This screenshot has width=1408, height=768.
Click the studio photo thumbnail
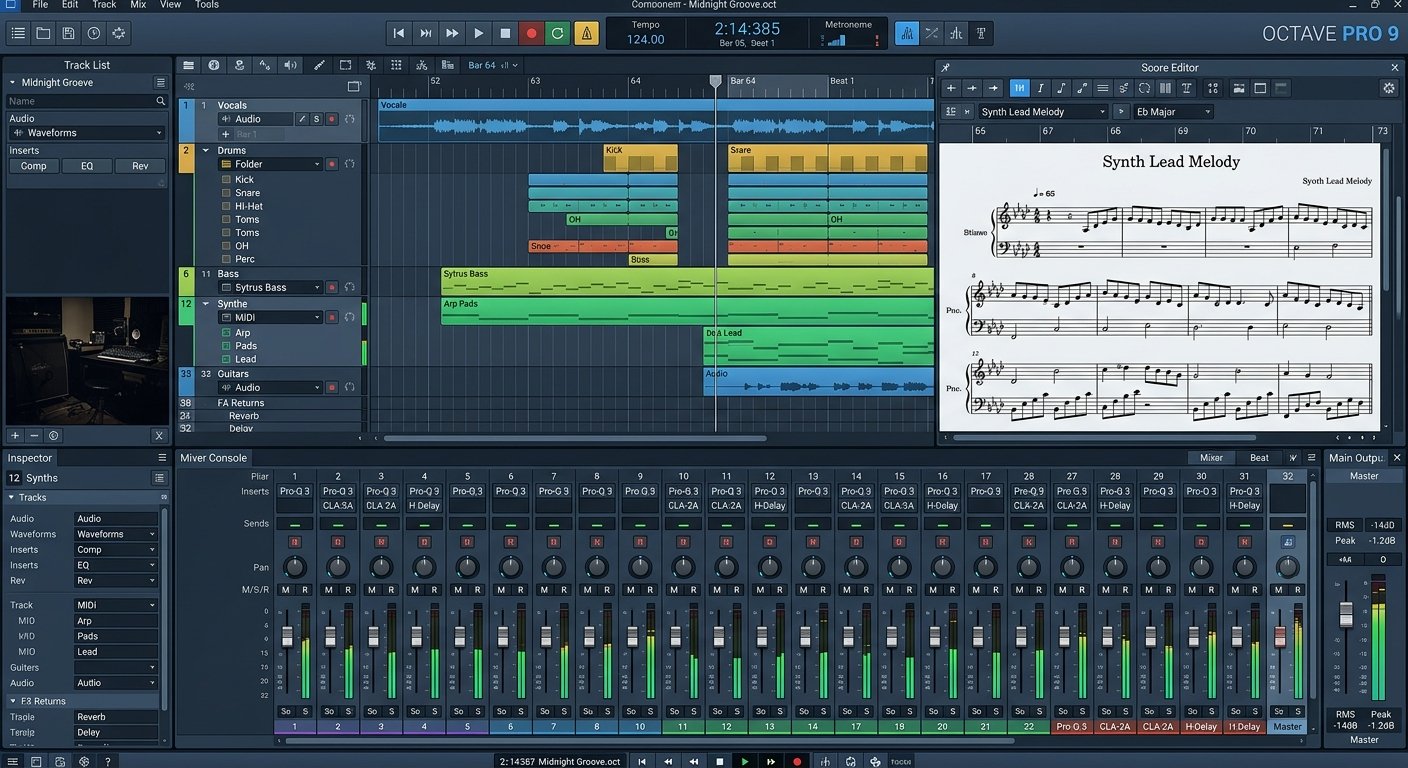click(87, 360)
